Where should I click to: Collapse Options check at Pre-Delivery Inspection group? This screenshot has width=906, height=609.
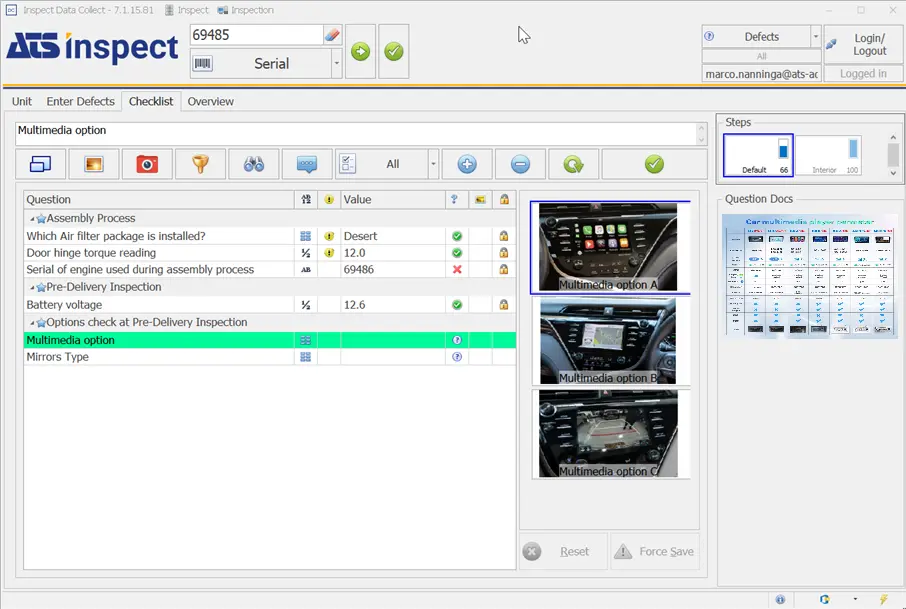click(x=32, y=323)
